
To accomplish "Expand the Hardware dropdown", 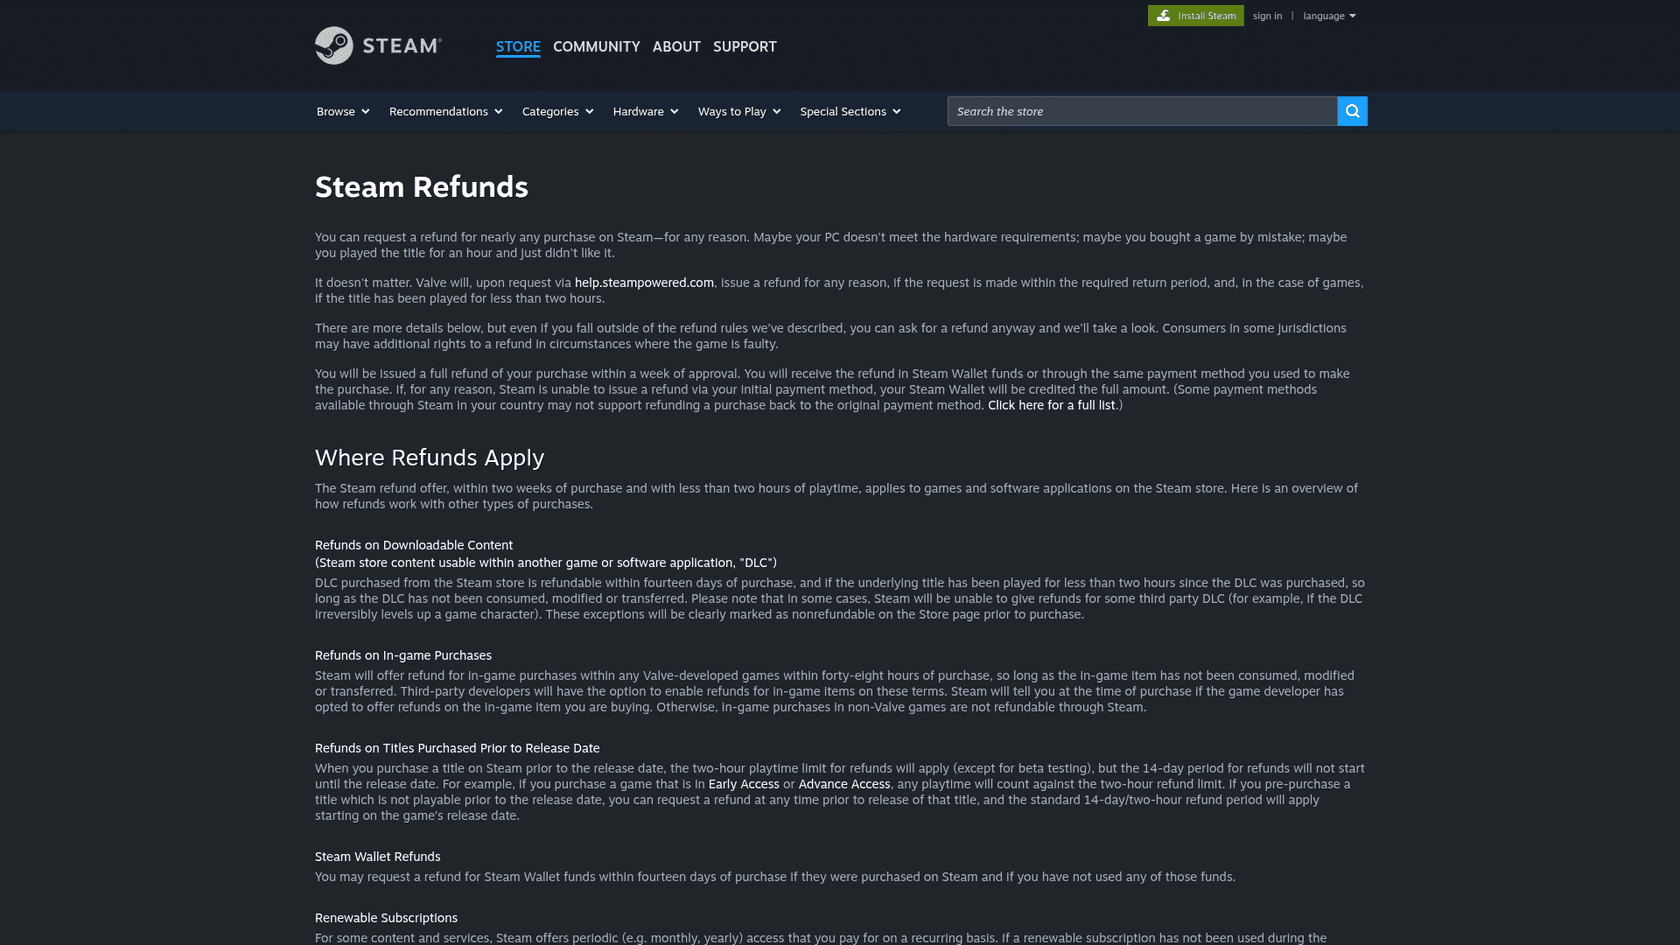I will pos(646,111).
